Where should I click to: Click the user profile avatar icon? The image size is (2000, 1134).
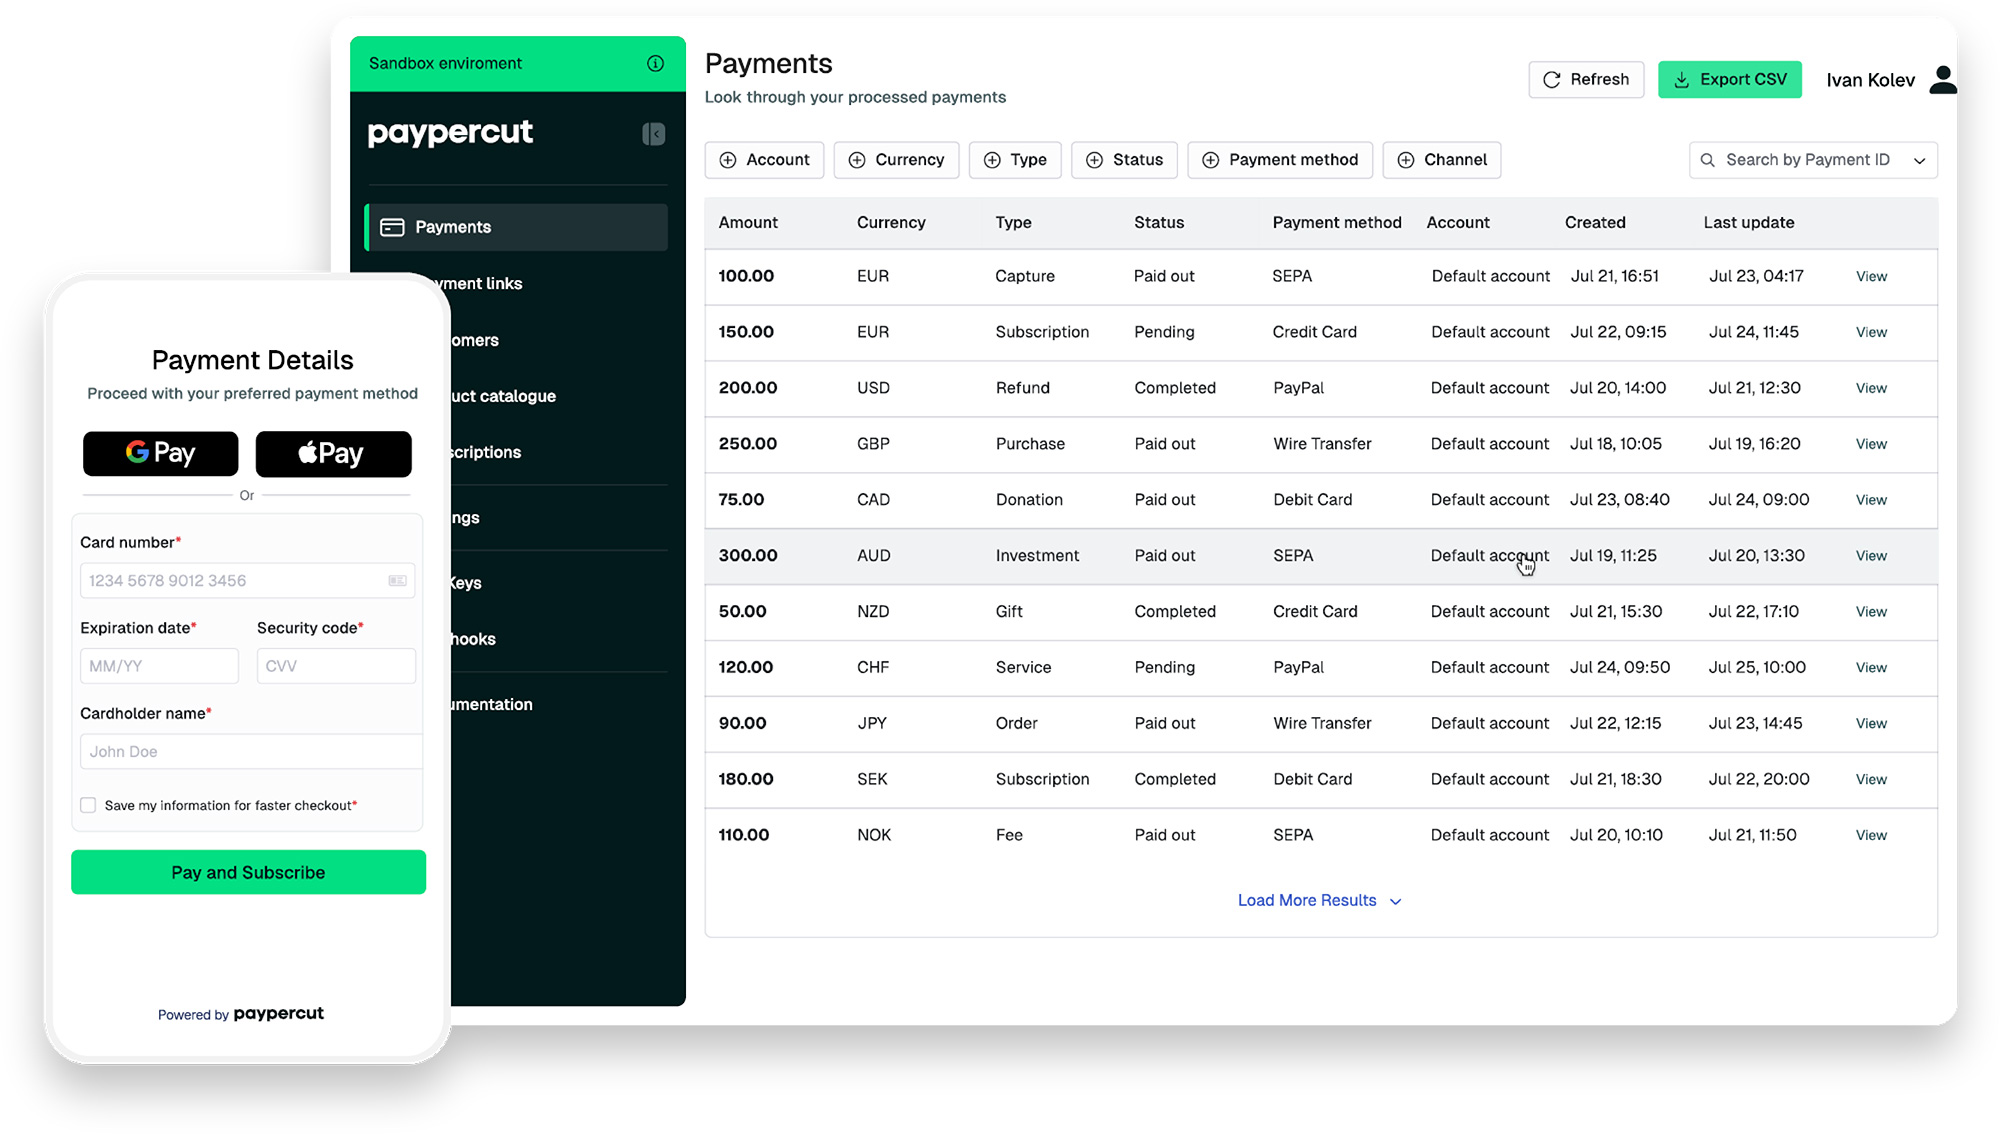[1942, 80]
